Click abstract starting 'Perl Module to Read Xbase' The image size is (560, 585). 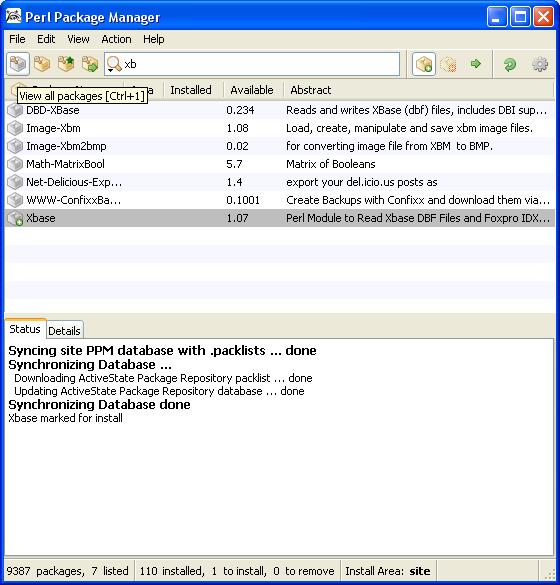(418, 218)
